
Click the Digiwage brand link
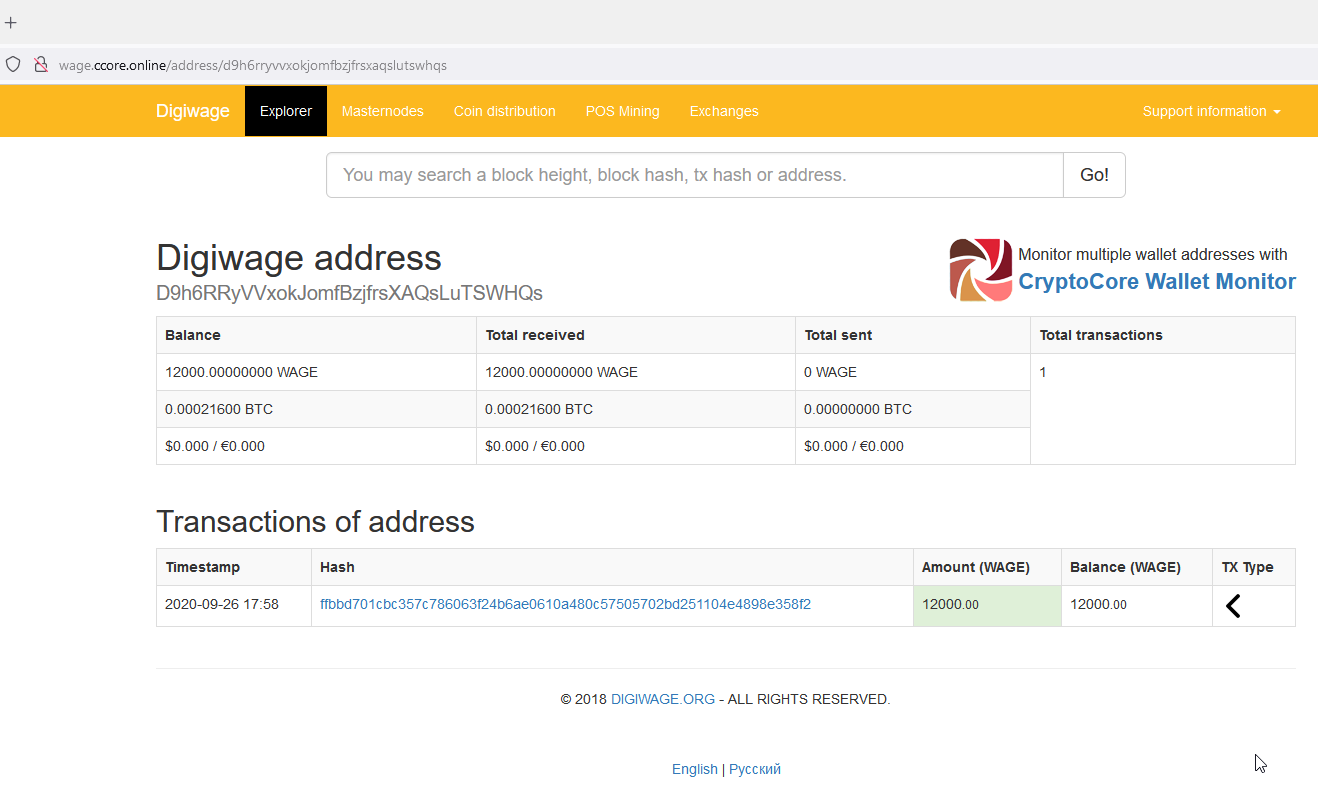click(x=193, y=111)
